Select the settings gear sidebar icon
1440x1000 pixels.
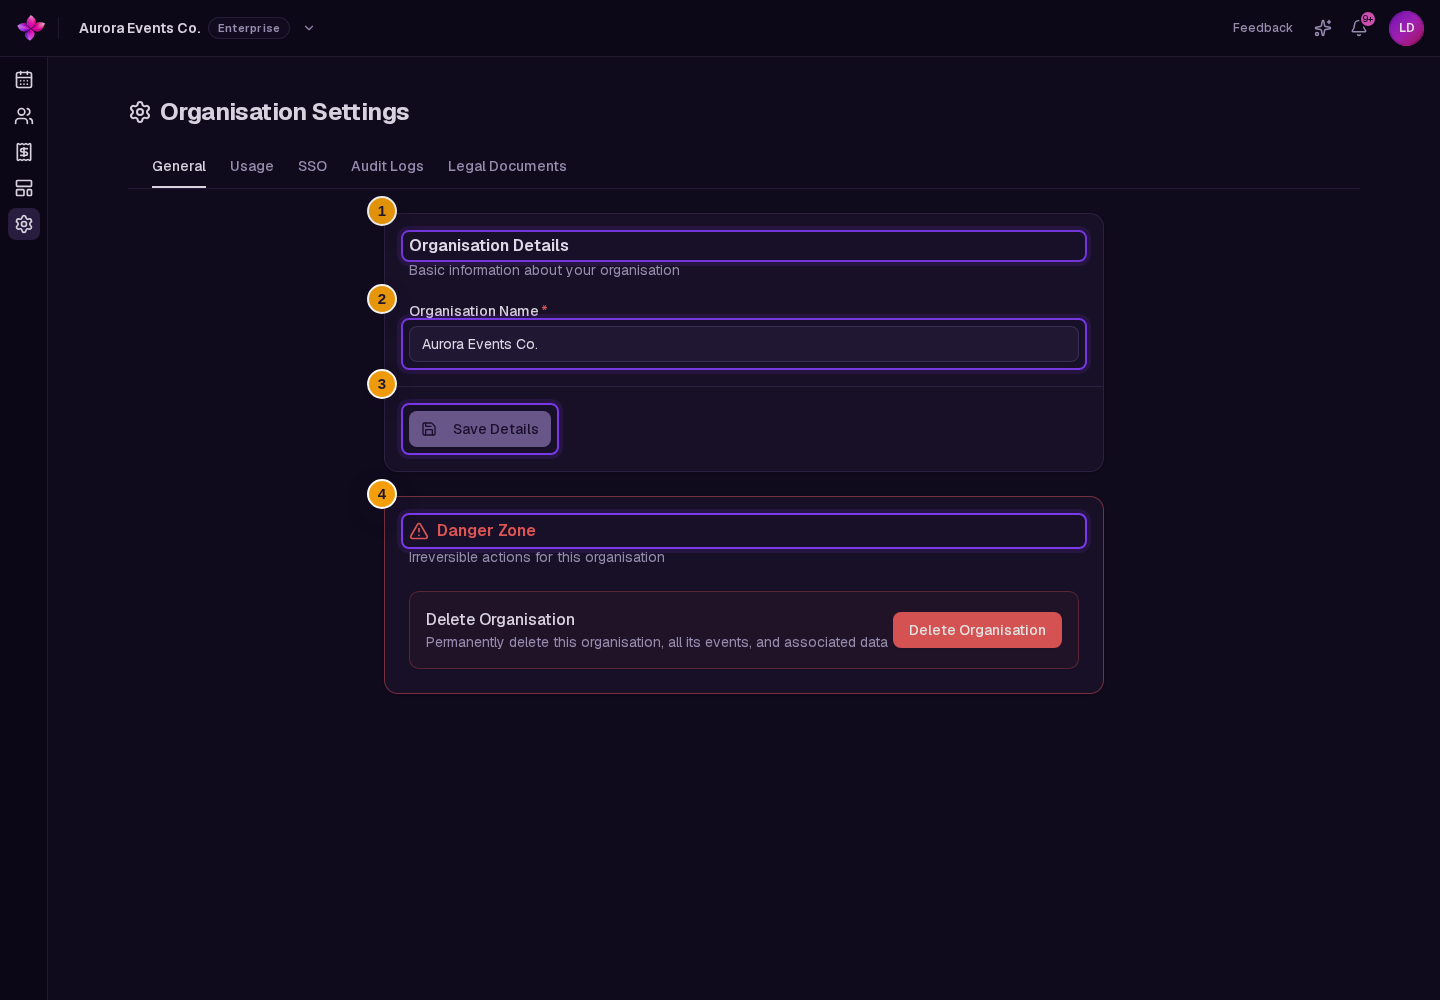[24, 224]
